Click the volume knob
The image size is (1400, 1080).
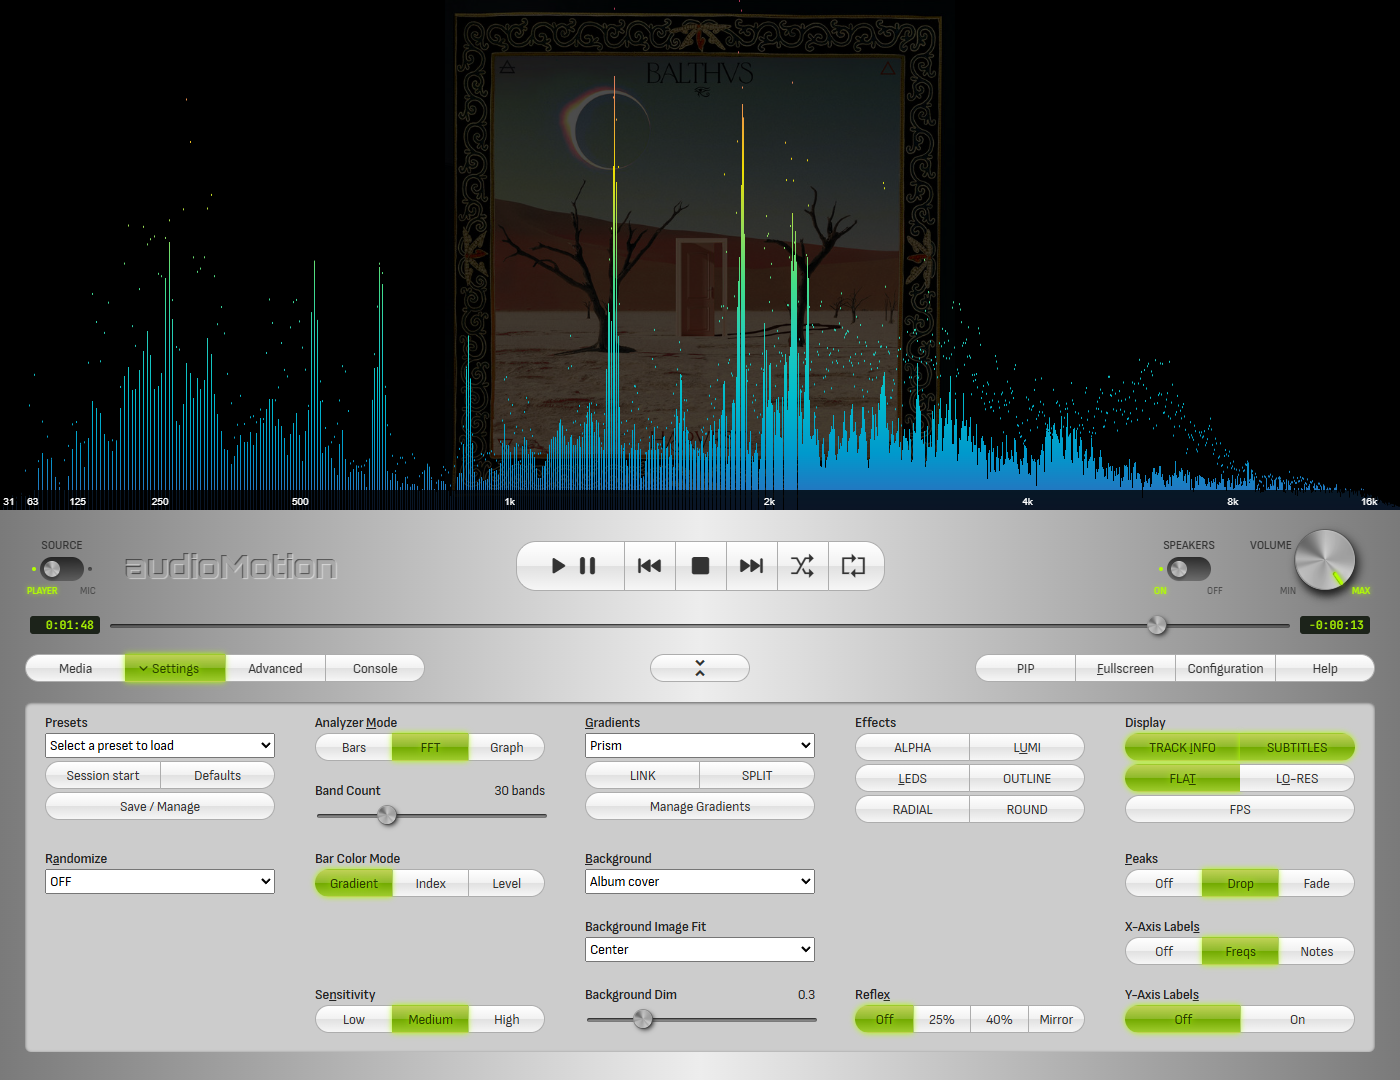tap(1325, 560)
